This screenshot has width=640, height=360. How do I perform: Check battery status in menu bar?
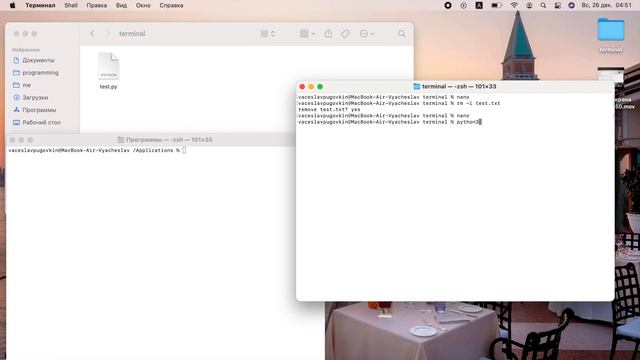[496, 5]
